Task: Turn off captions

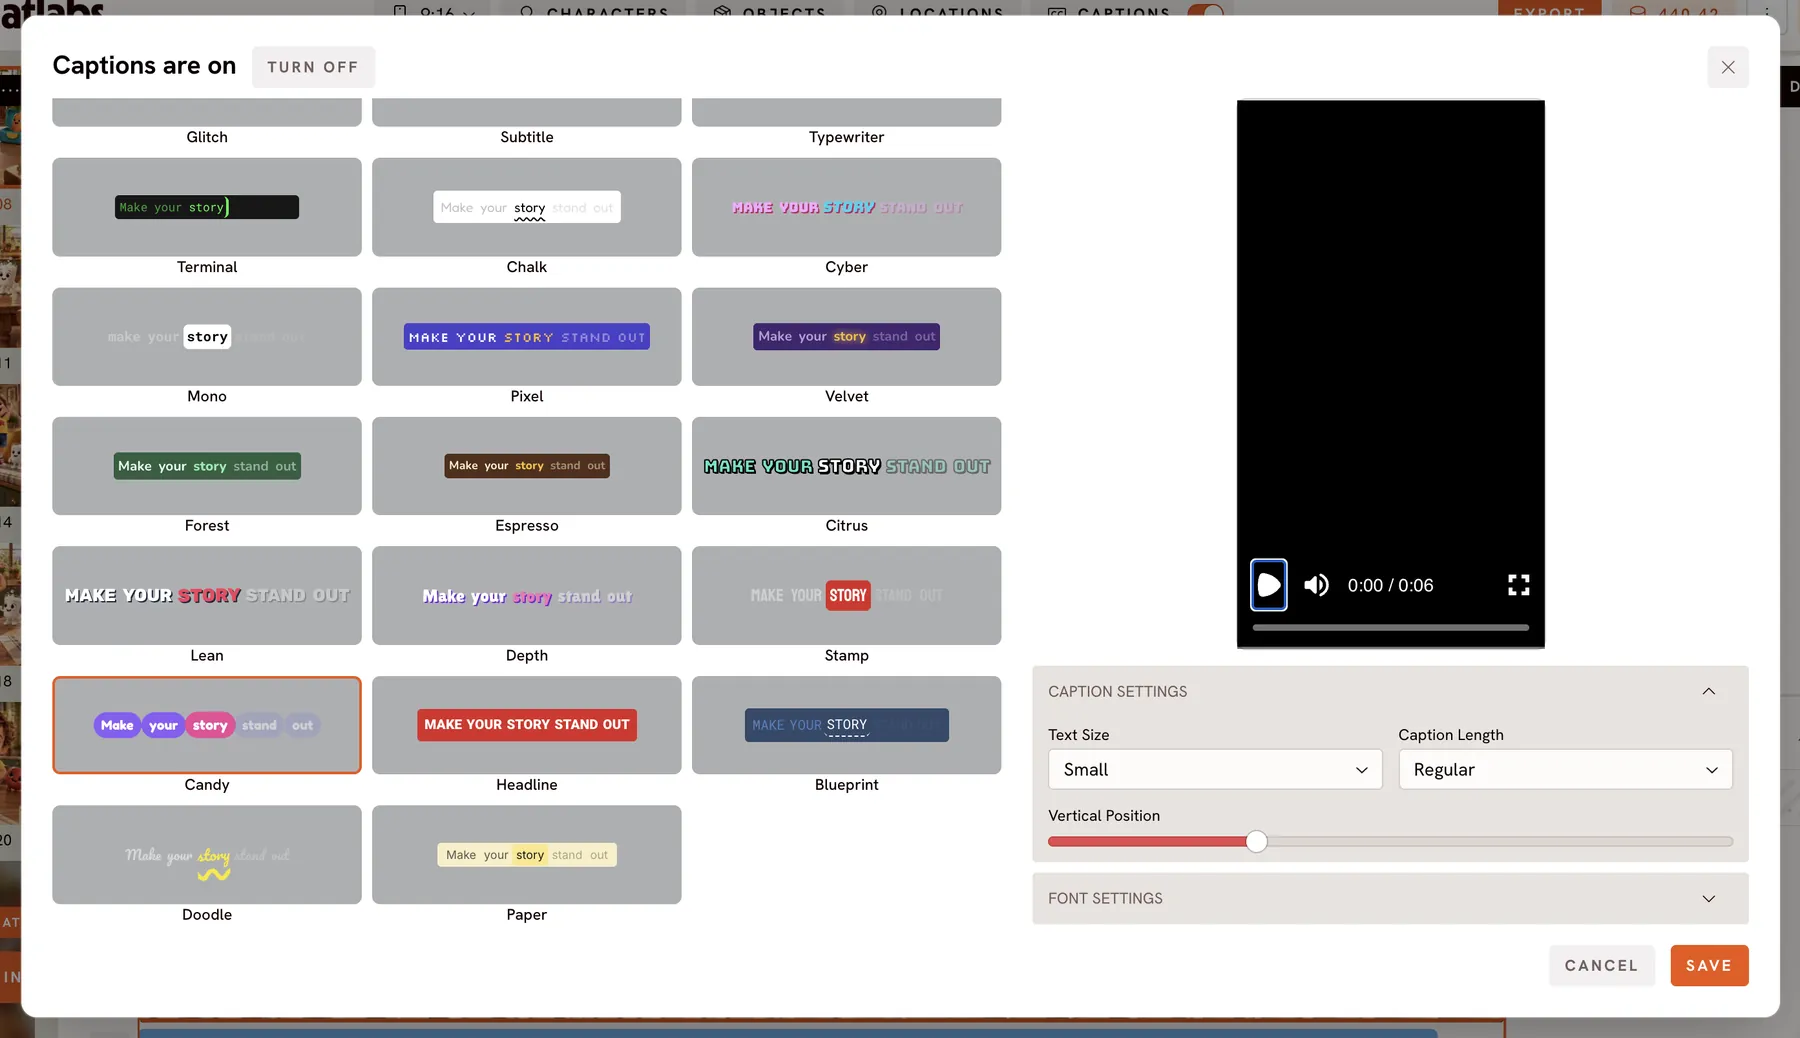Action: [x=312, y=67]
